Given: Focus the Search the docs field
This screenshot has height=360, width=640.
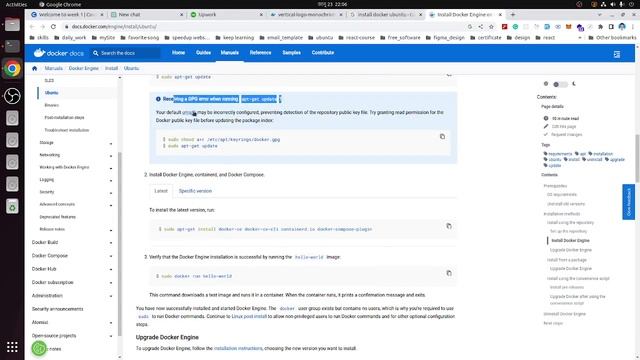Looking at the screenshot, I should point(126,53).
